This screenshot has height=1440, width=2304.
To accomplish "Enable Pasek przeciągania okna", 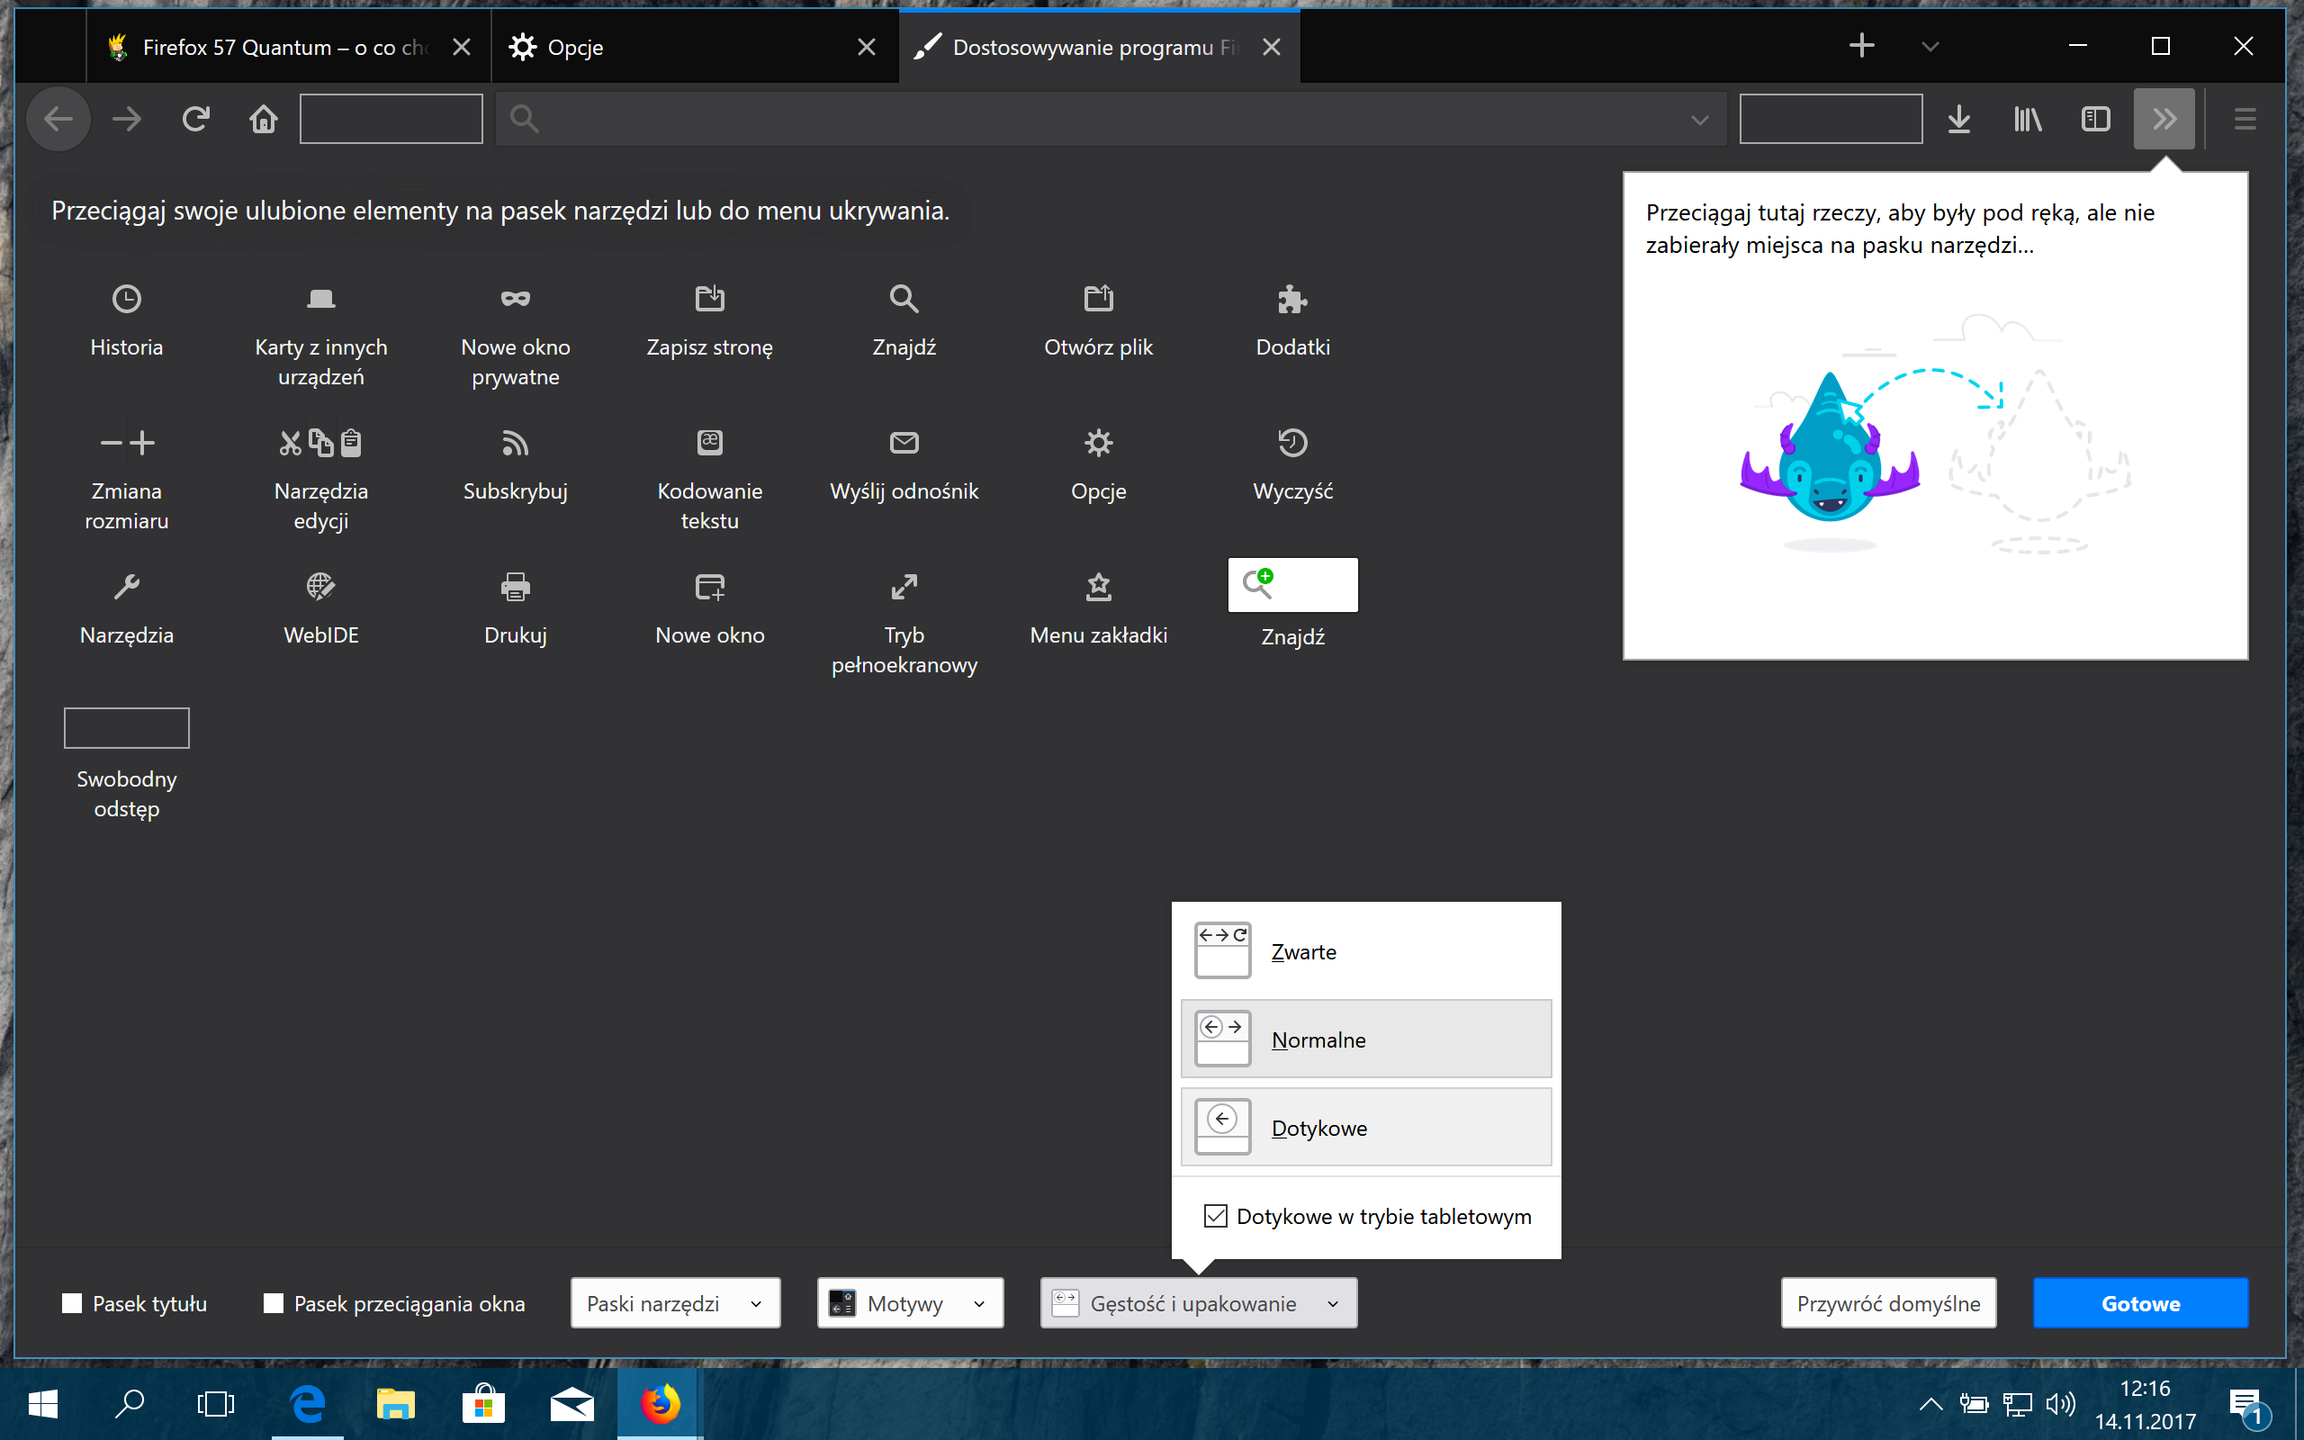I will pos(271,1303).
